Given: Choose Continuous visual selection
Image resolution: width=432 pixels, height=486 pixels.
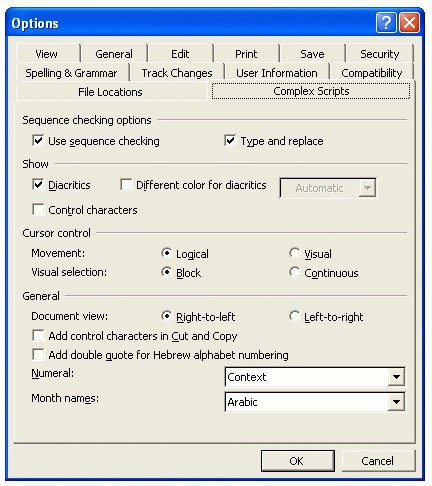Looking at the screenshot, I should [x=294, y=272].
